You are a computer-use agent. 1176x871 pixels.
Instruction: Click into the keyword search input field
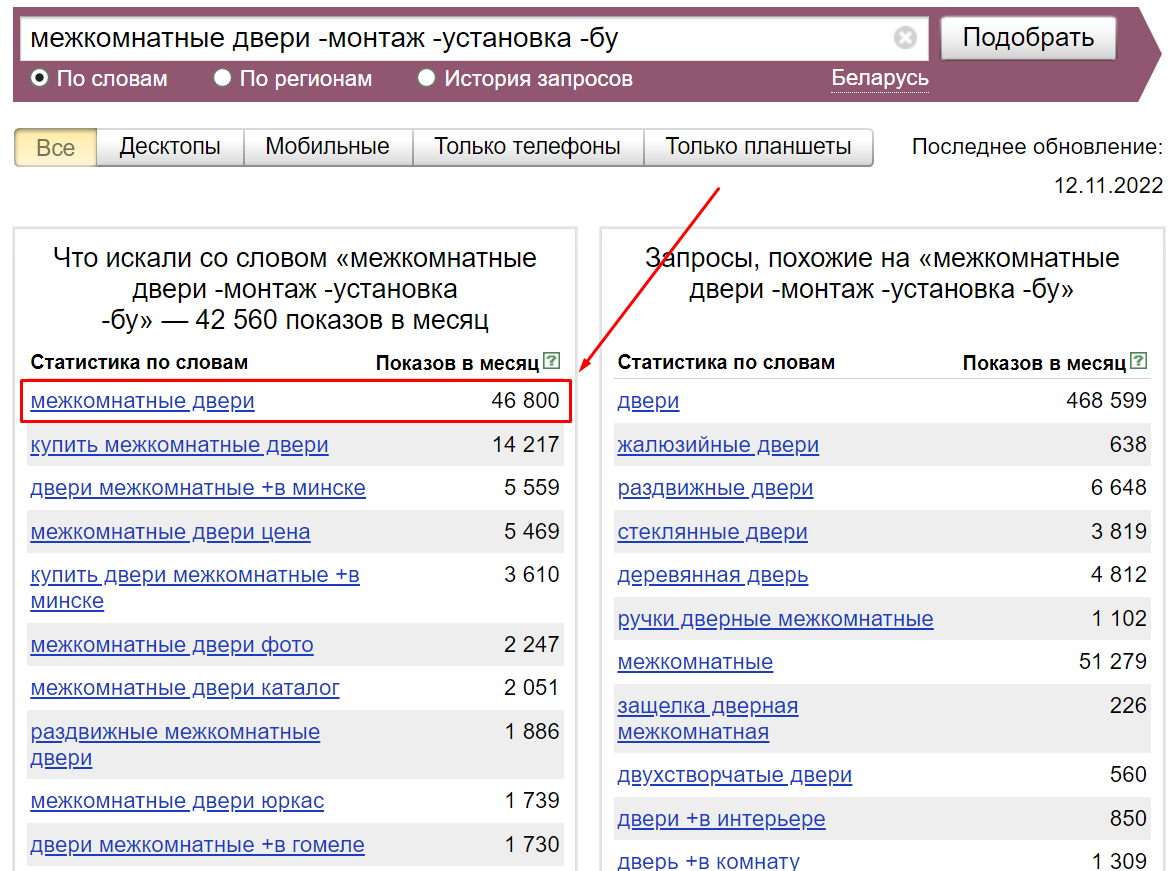[x=450, y=39]
